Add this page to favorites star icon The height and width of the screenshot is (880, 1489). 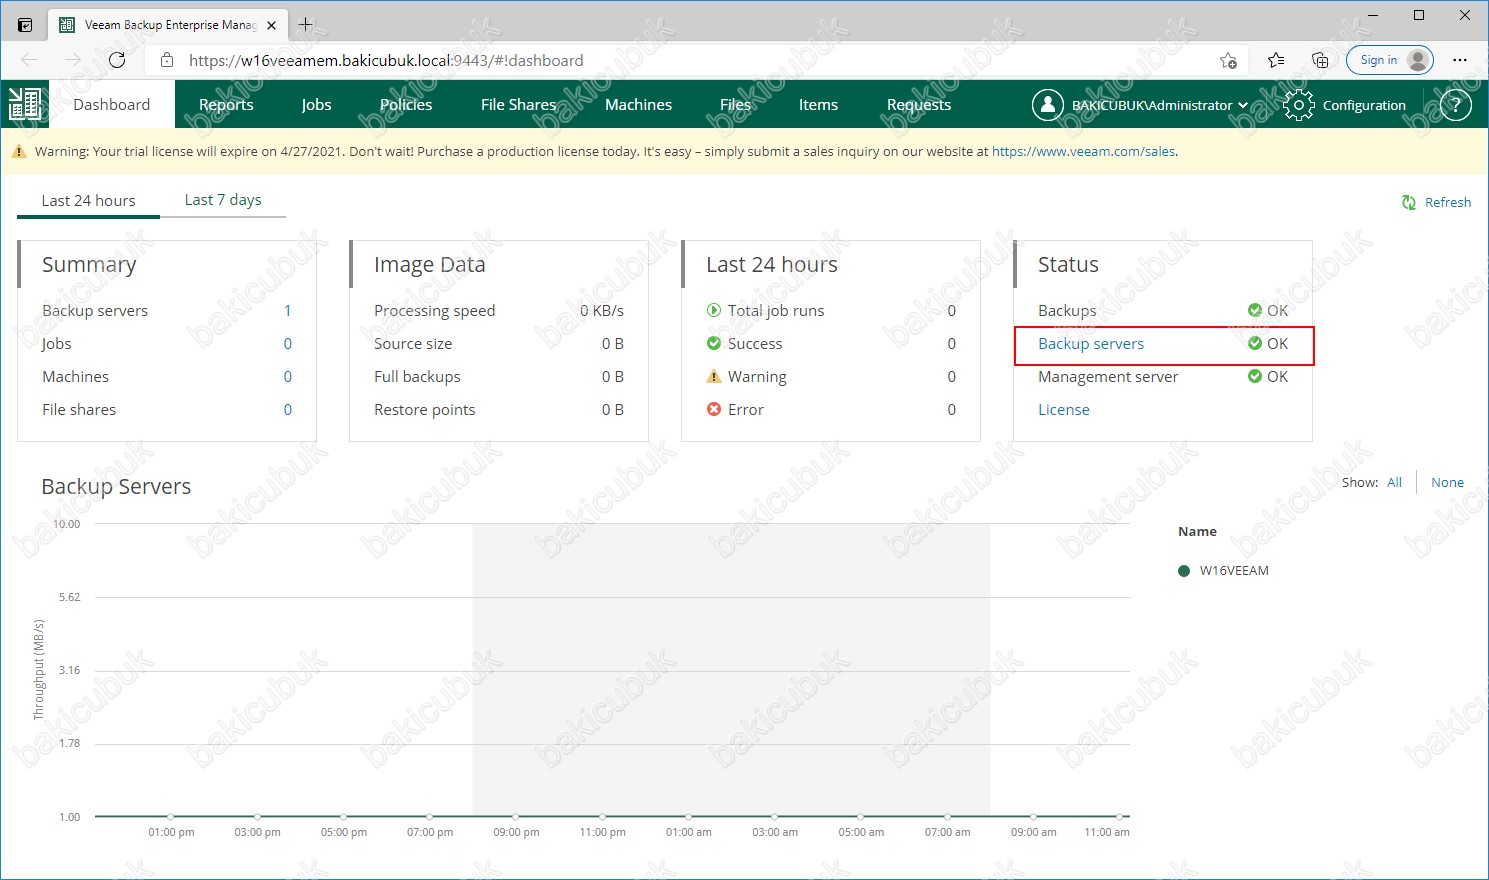click(1228, 60)
